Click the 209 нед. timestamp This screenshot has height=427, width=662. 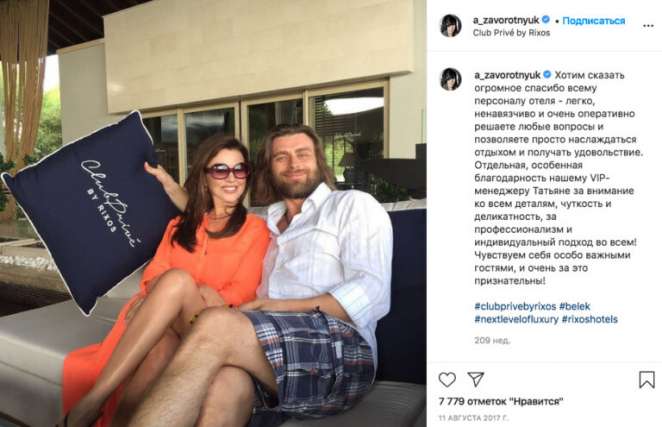[492, 340]
